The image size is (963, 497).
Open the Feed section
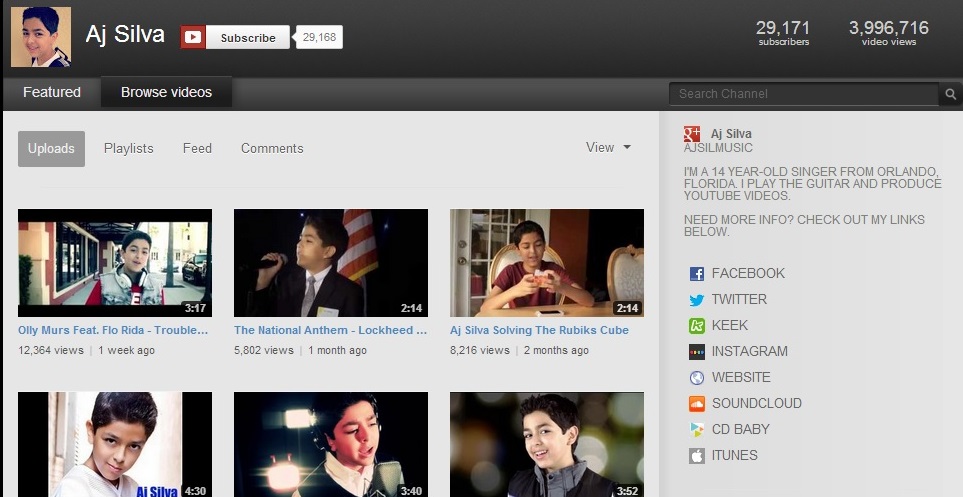197,148
